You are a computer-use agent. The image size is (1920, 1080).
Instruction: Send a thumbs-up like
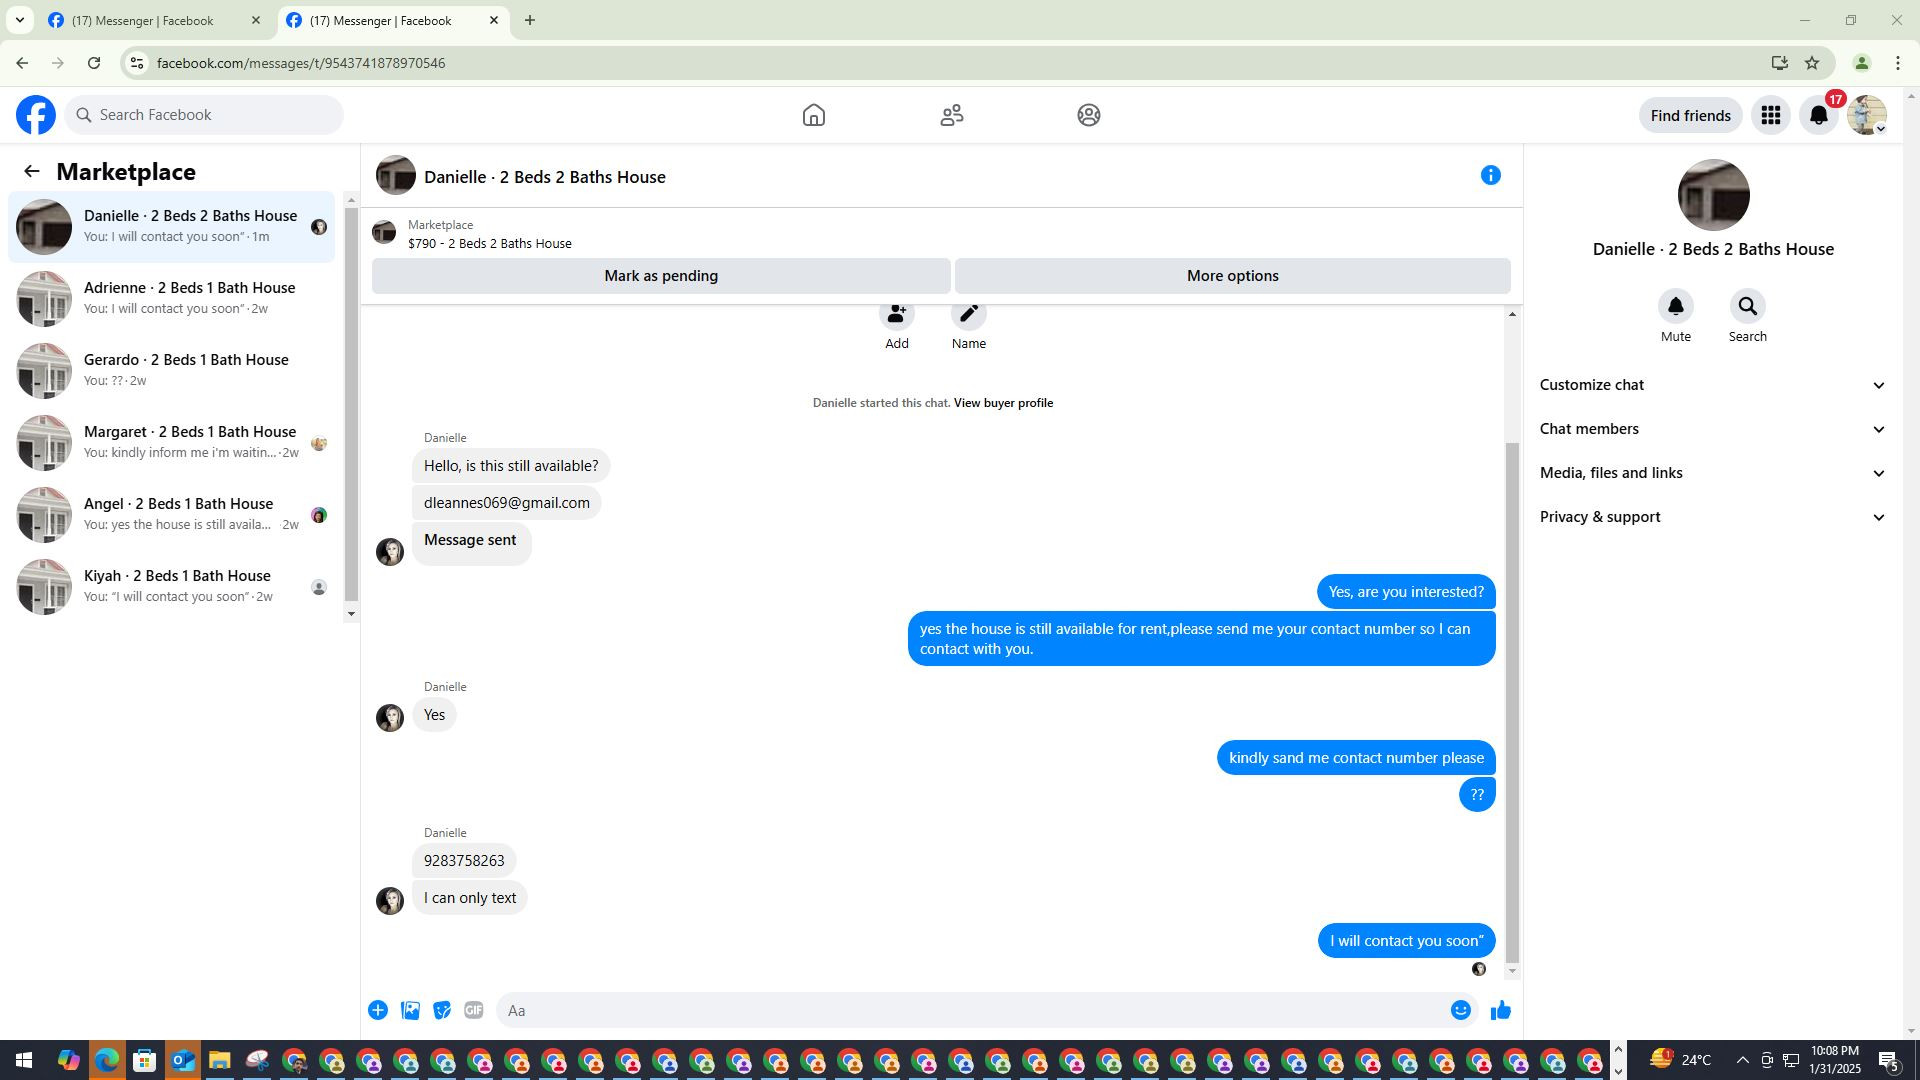(x=1501, y=1011)
